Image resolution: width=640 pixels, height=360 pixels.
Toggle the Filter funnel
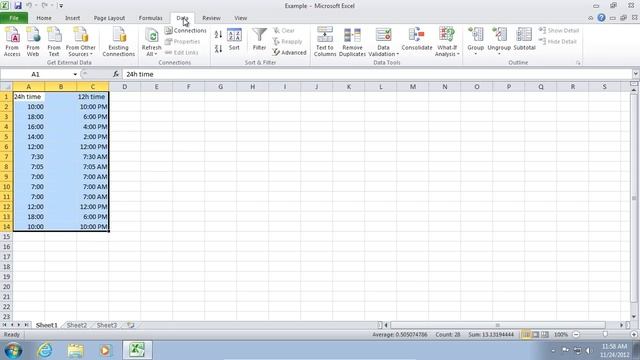259,40
